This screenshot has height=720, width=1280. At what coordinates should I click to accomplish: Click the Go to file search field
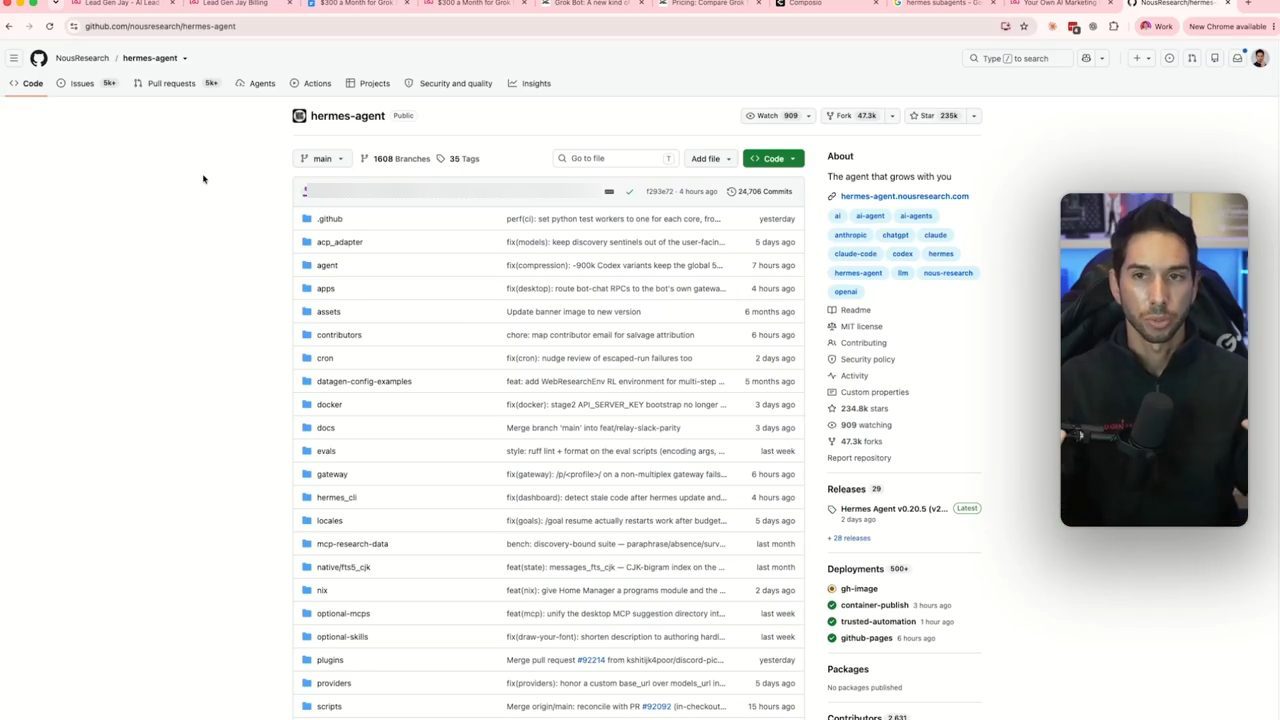point(616,158)
